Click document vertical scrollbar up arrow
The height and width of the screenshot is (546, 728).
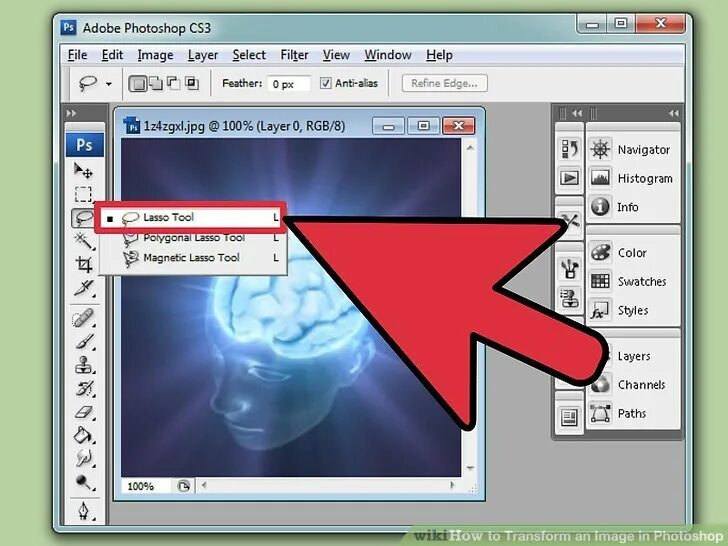470,148
